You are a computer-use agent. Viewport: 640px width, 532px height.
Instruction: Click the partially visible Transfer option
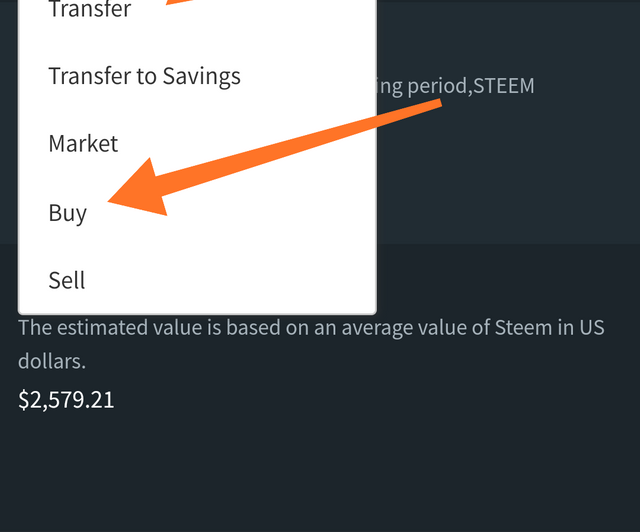coord(90,11)
